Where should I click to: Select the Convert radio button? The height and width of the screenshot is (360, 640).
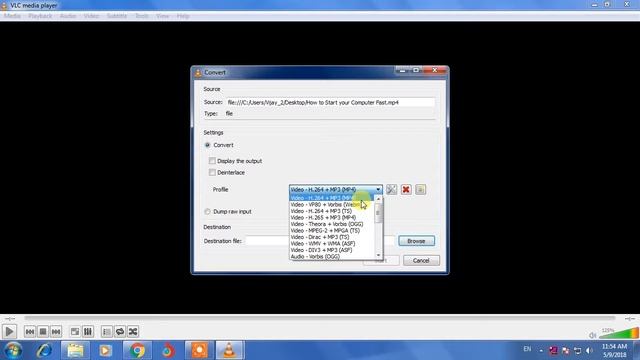(x=207, y=145)
